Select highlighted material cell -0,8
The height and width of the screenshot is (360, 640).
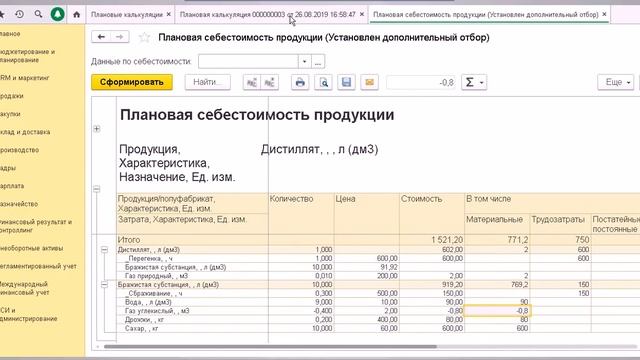498,311
